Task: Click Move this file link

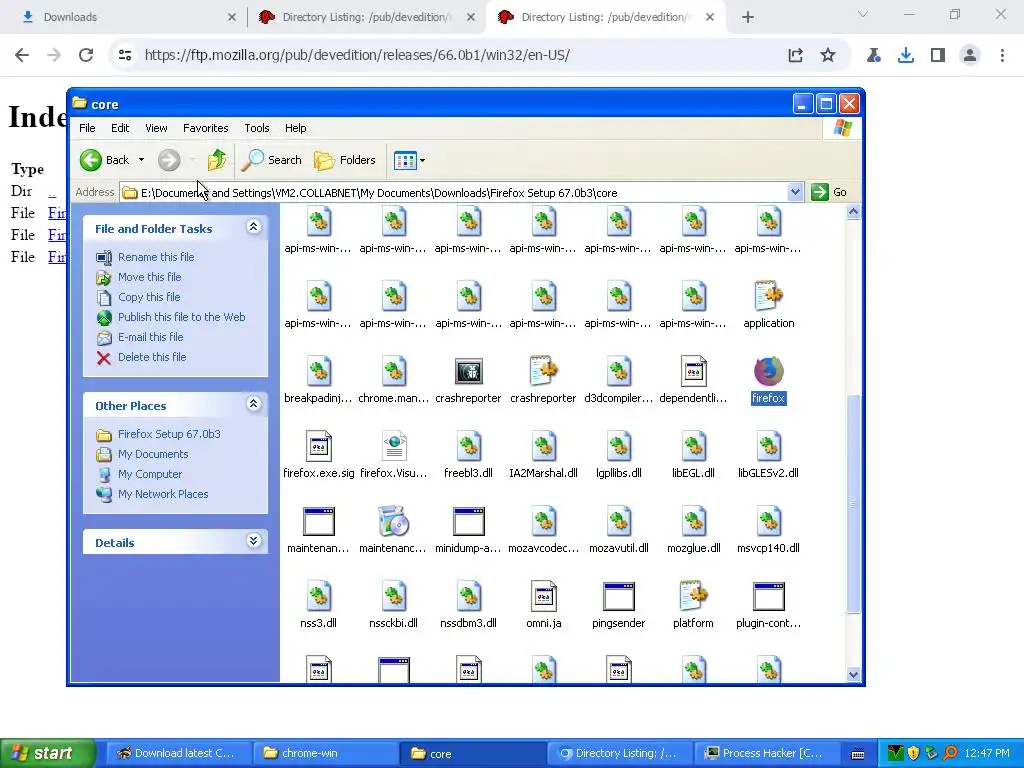Action: pyautogui.click(x=150, y=277)
